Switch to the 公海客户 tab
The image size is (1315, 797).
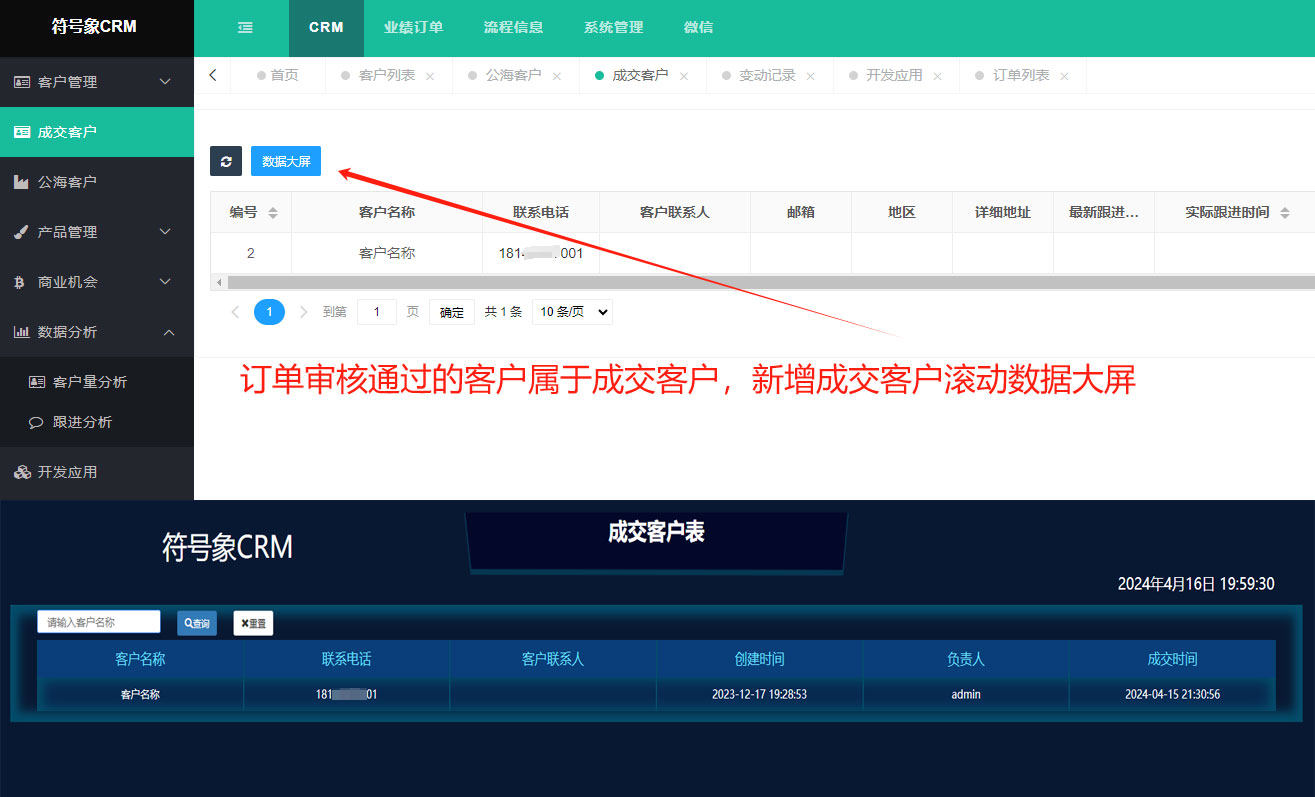pyautogui.click(x=513, y=76)
